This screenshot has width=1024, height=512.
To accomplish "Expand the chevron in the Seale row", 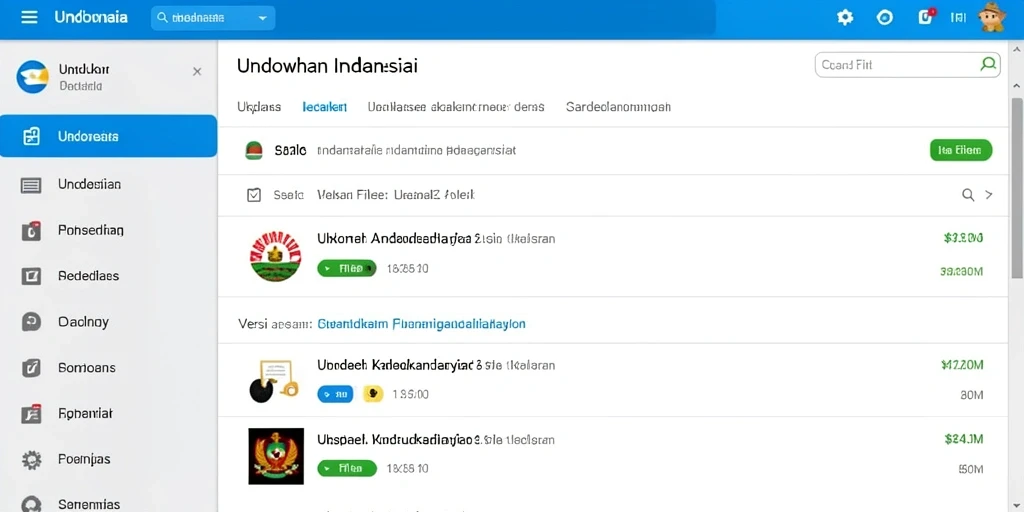I will (989, 195).
